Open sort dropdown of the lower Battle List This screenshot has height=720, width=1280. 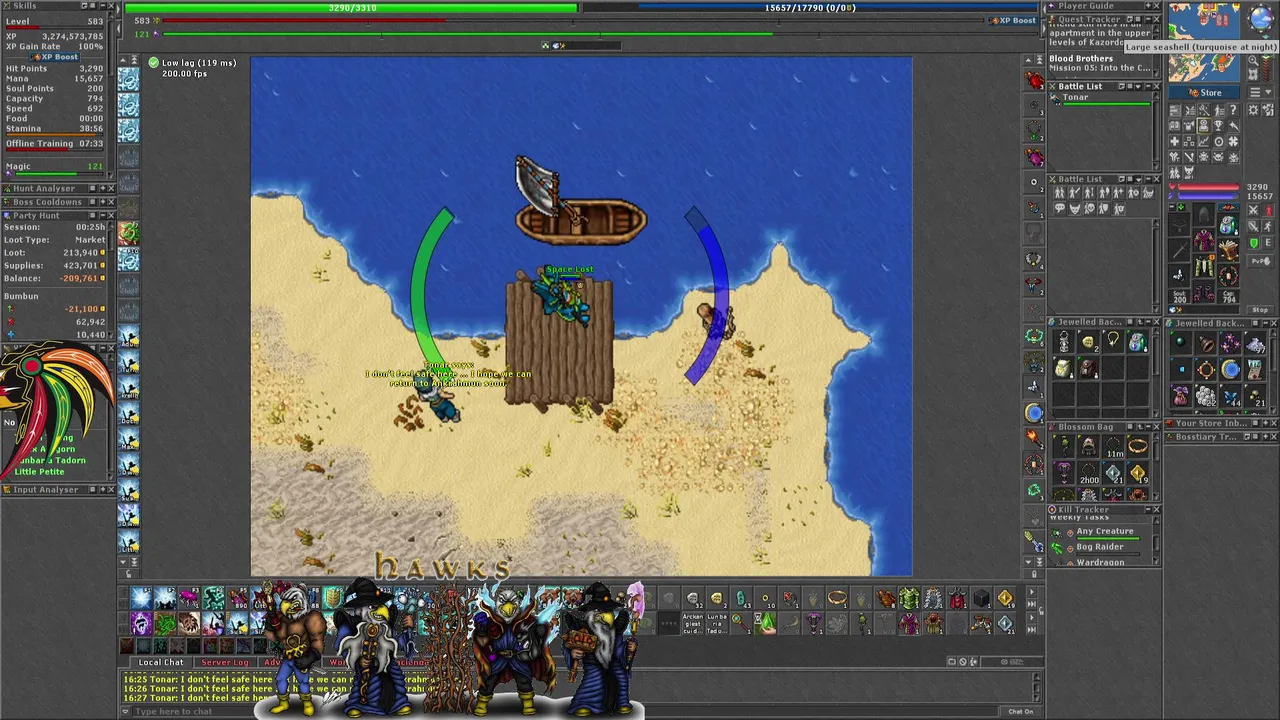pos(1138,179)
